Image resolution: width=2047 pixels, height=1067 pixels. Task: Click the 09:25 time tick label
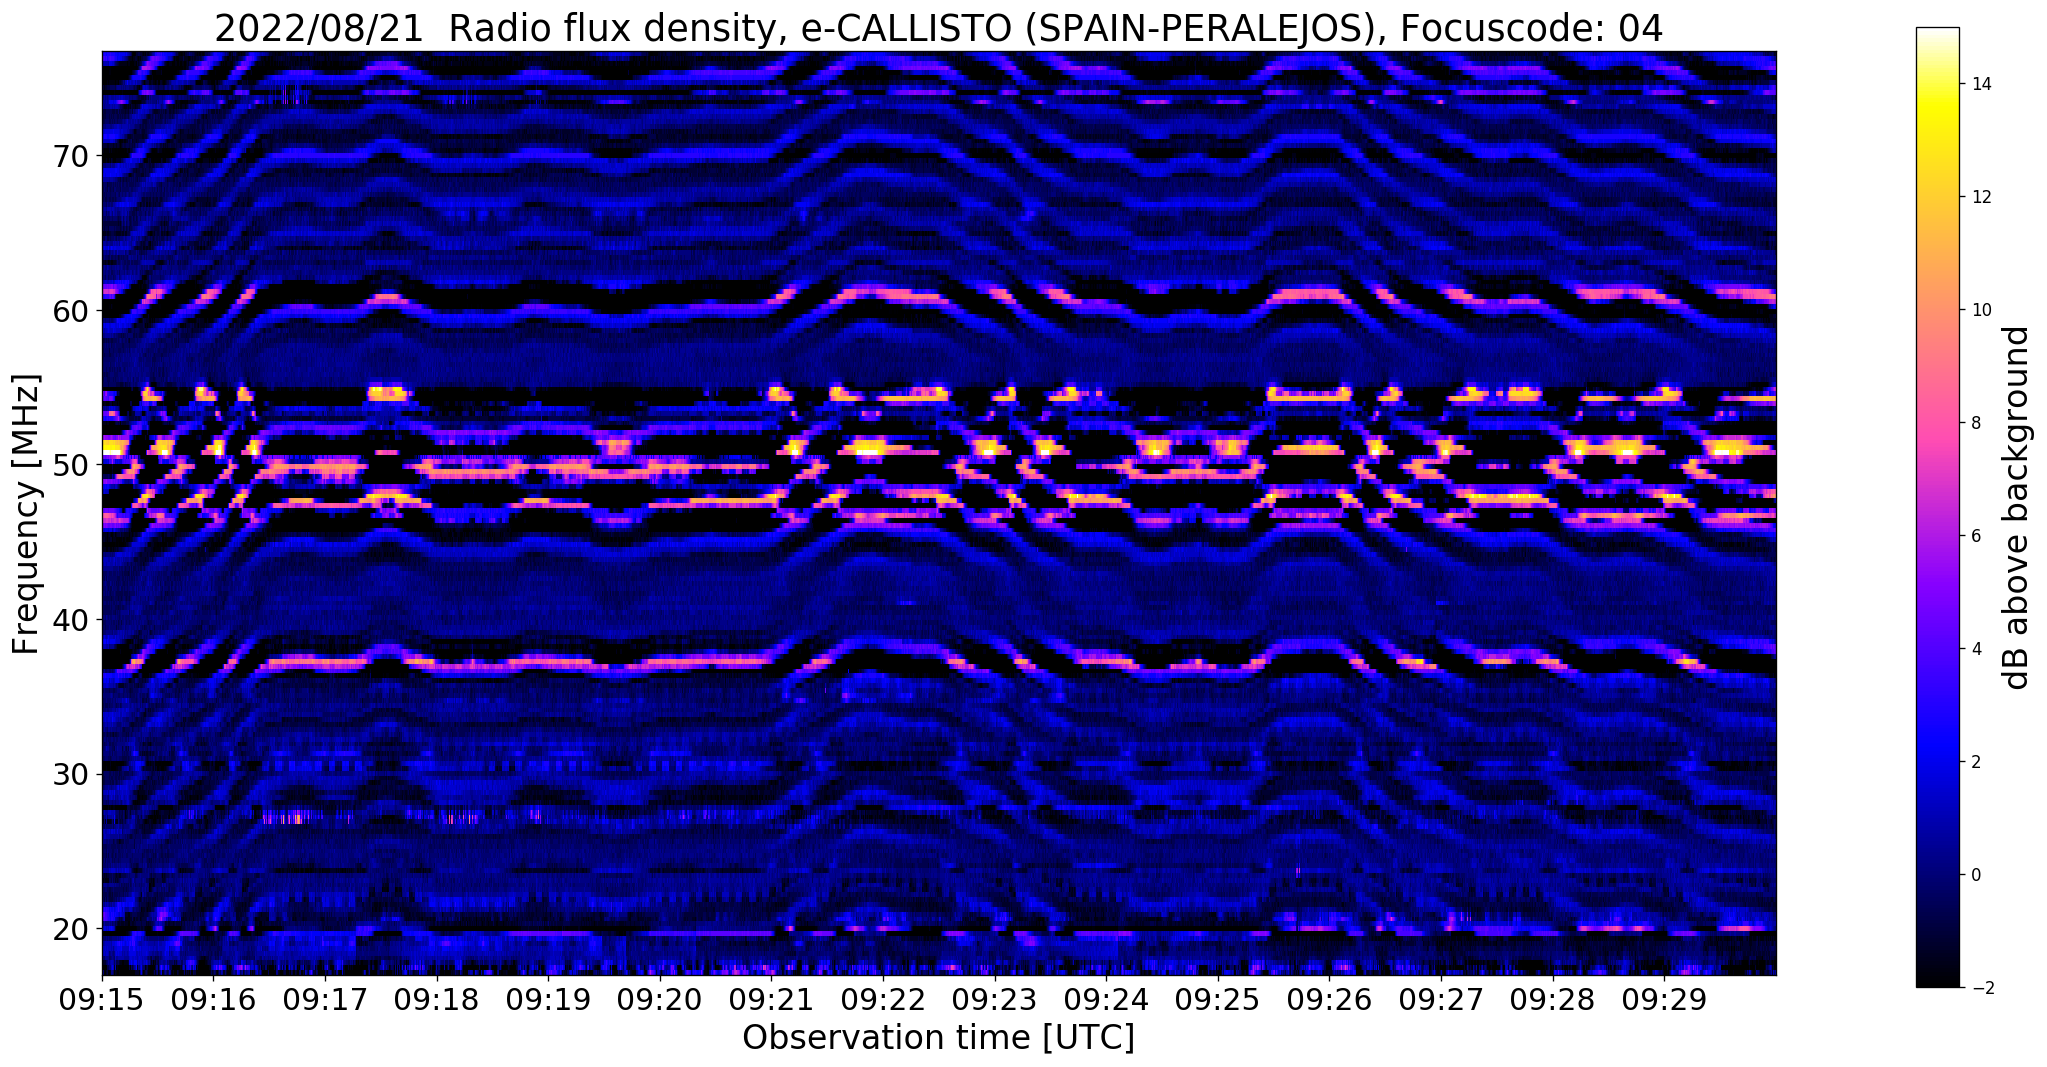coord(1218,999)
